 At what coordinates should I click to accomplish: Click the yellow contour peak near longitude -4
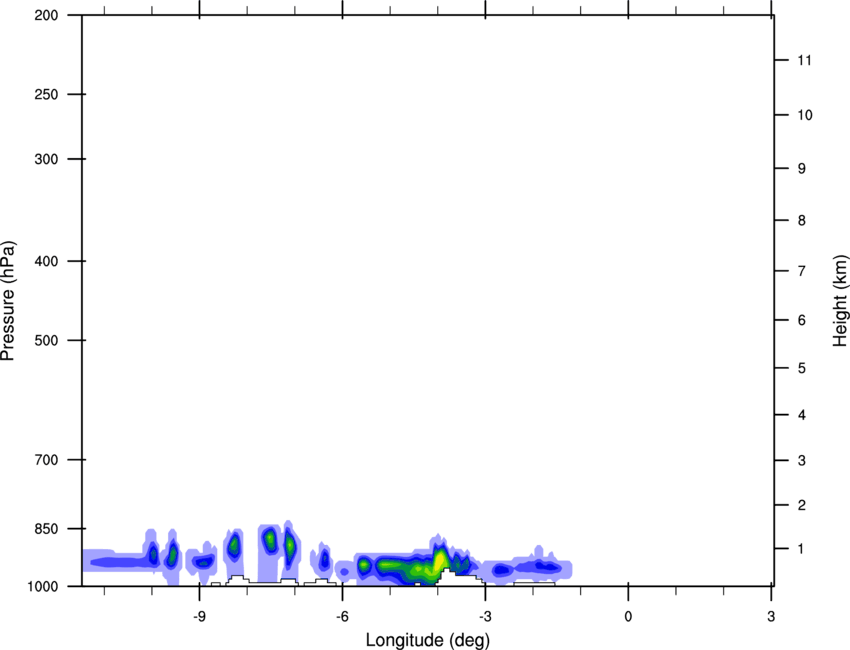coord(440,561)
